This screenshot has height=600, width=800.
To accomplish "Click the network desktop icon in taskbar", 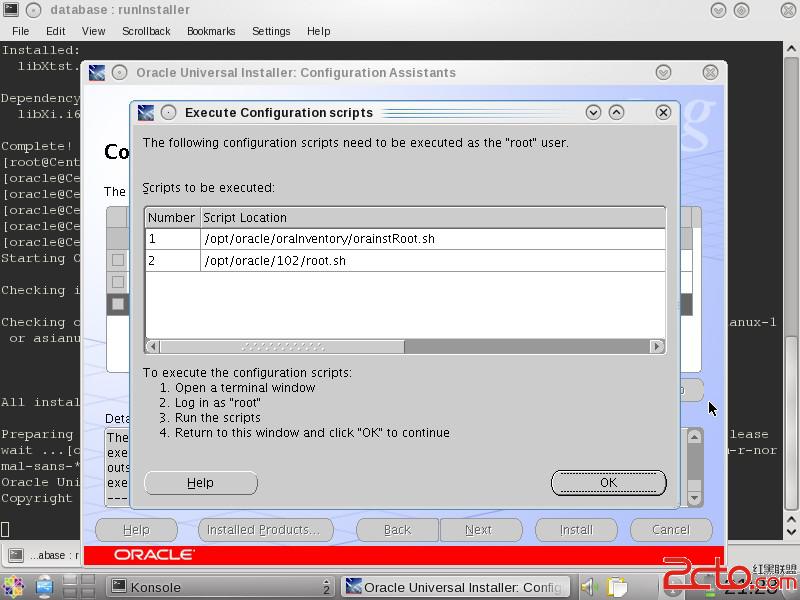I will 44,587.
